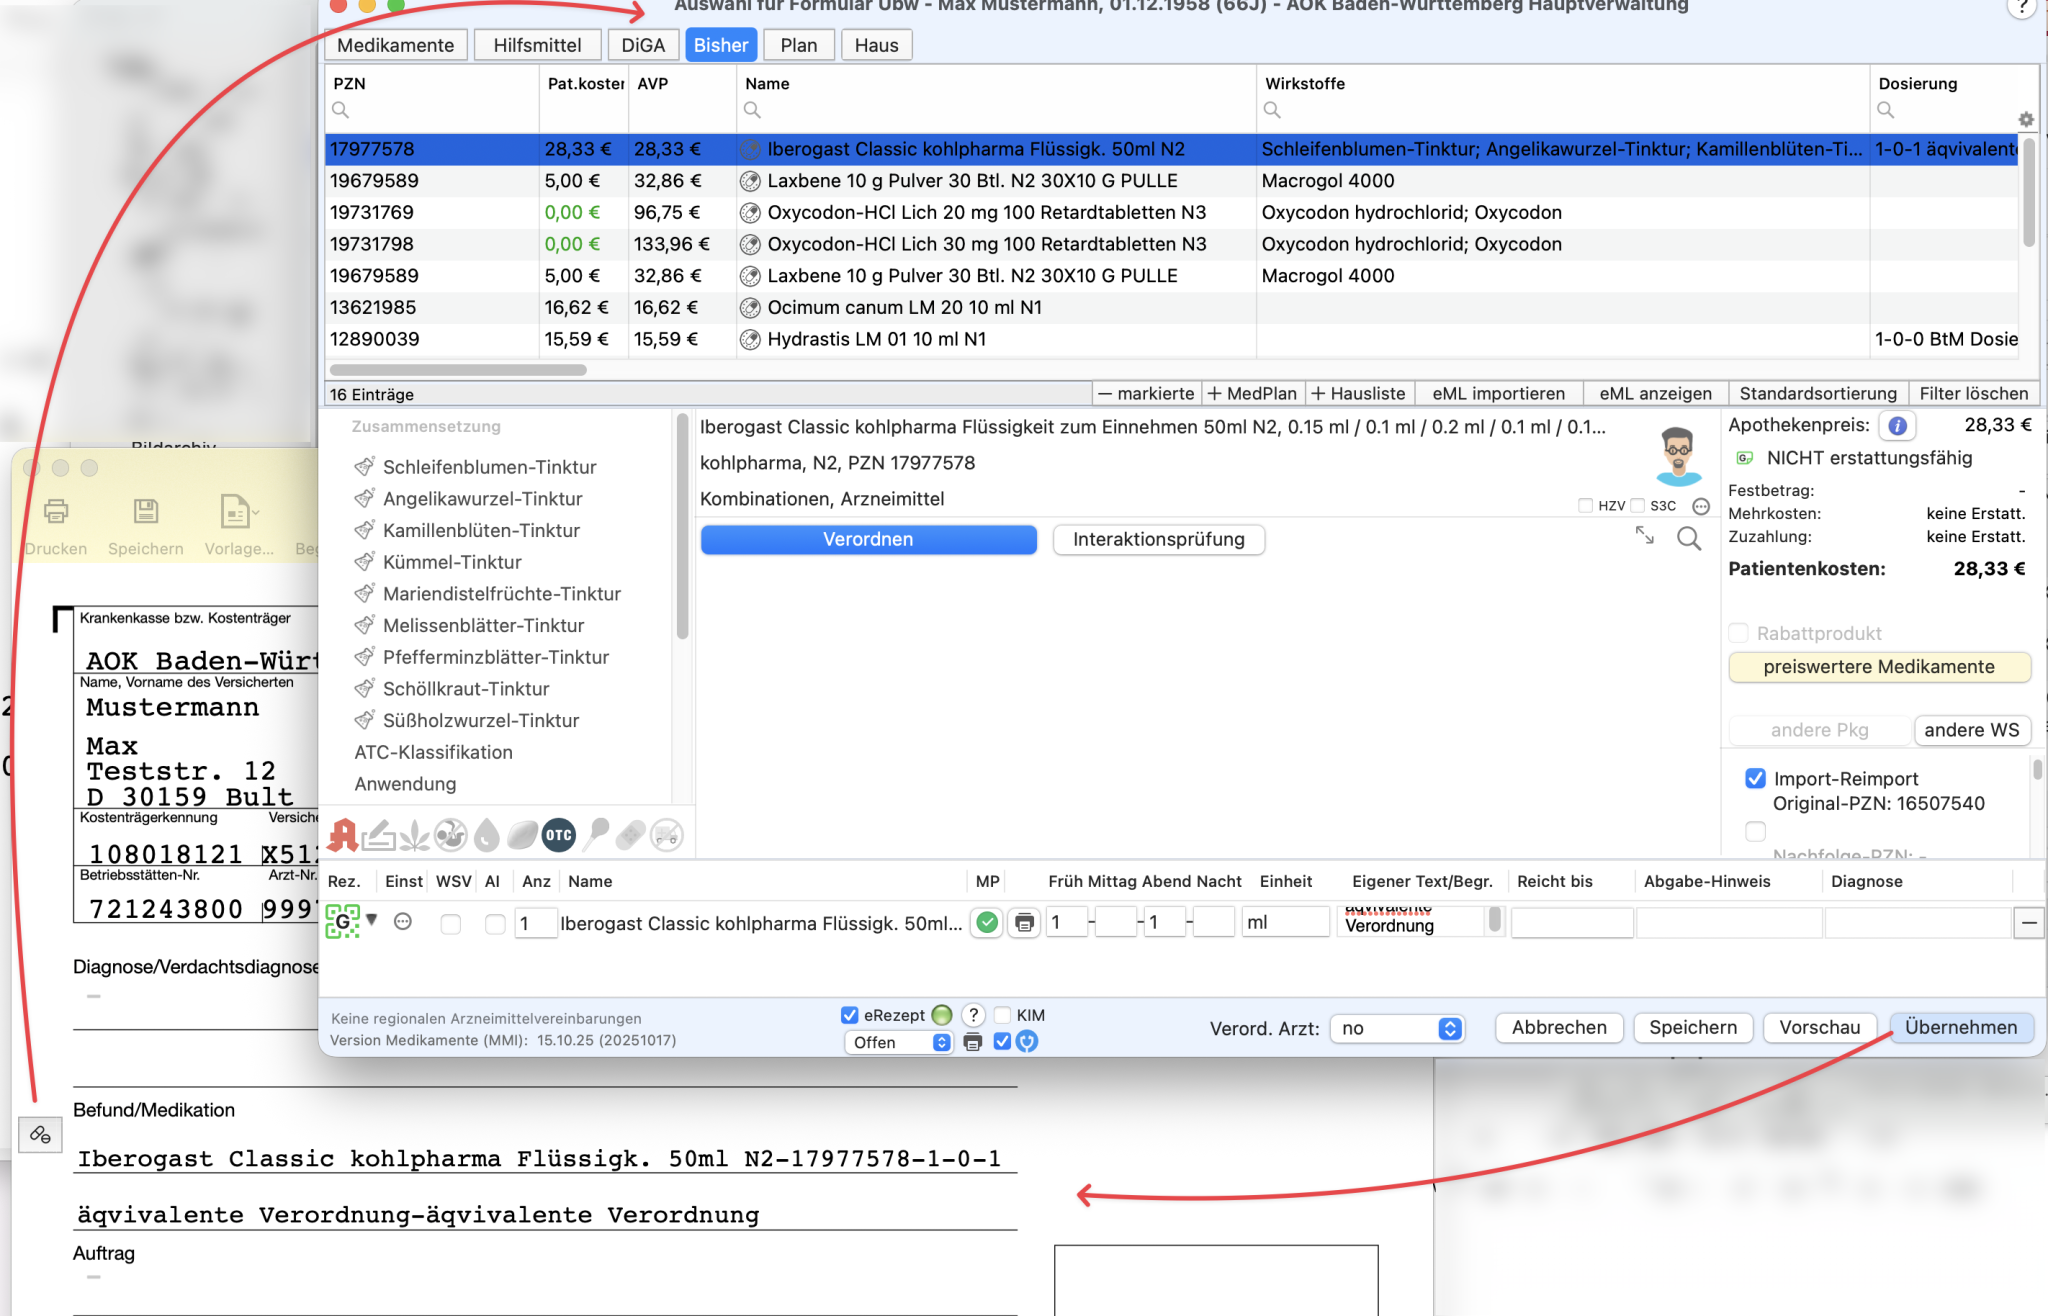Click the printer icon beside the Offen dropdown
The image size is (2048, 1316).
(973, 1041)
